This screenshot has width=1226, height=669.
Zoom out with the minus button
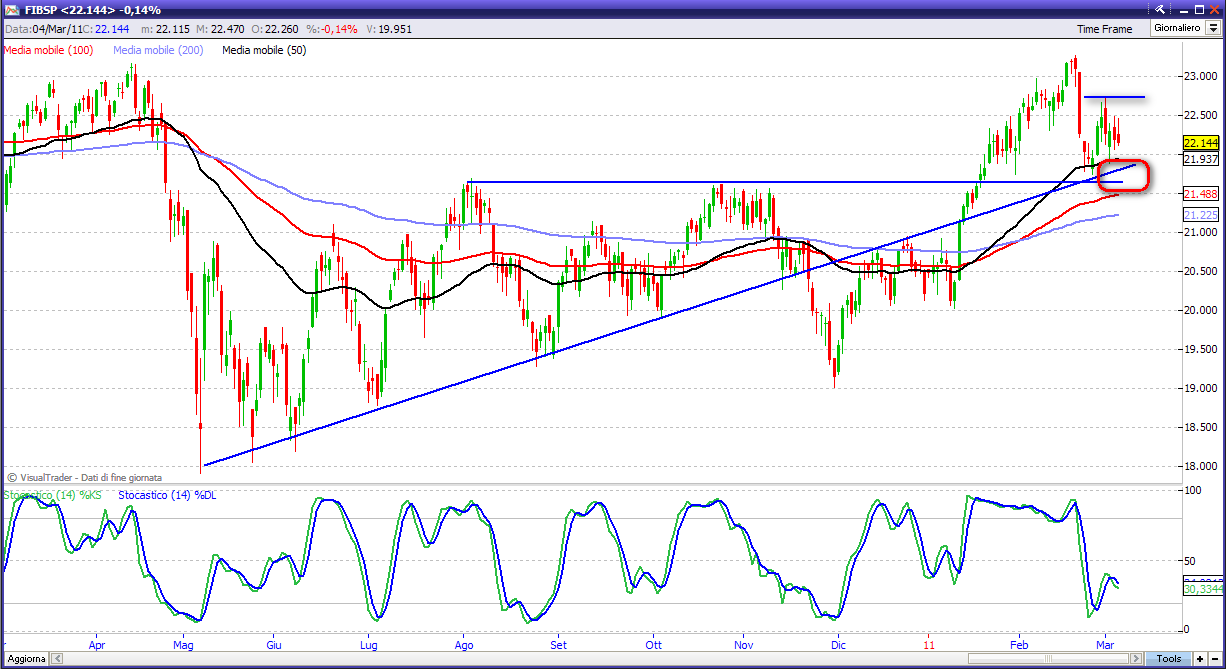click(1214, 658)
